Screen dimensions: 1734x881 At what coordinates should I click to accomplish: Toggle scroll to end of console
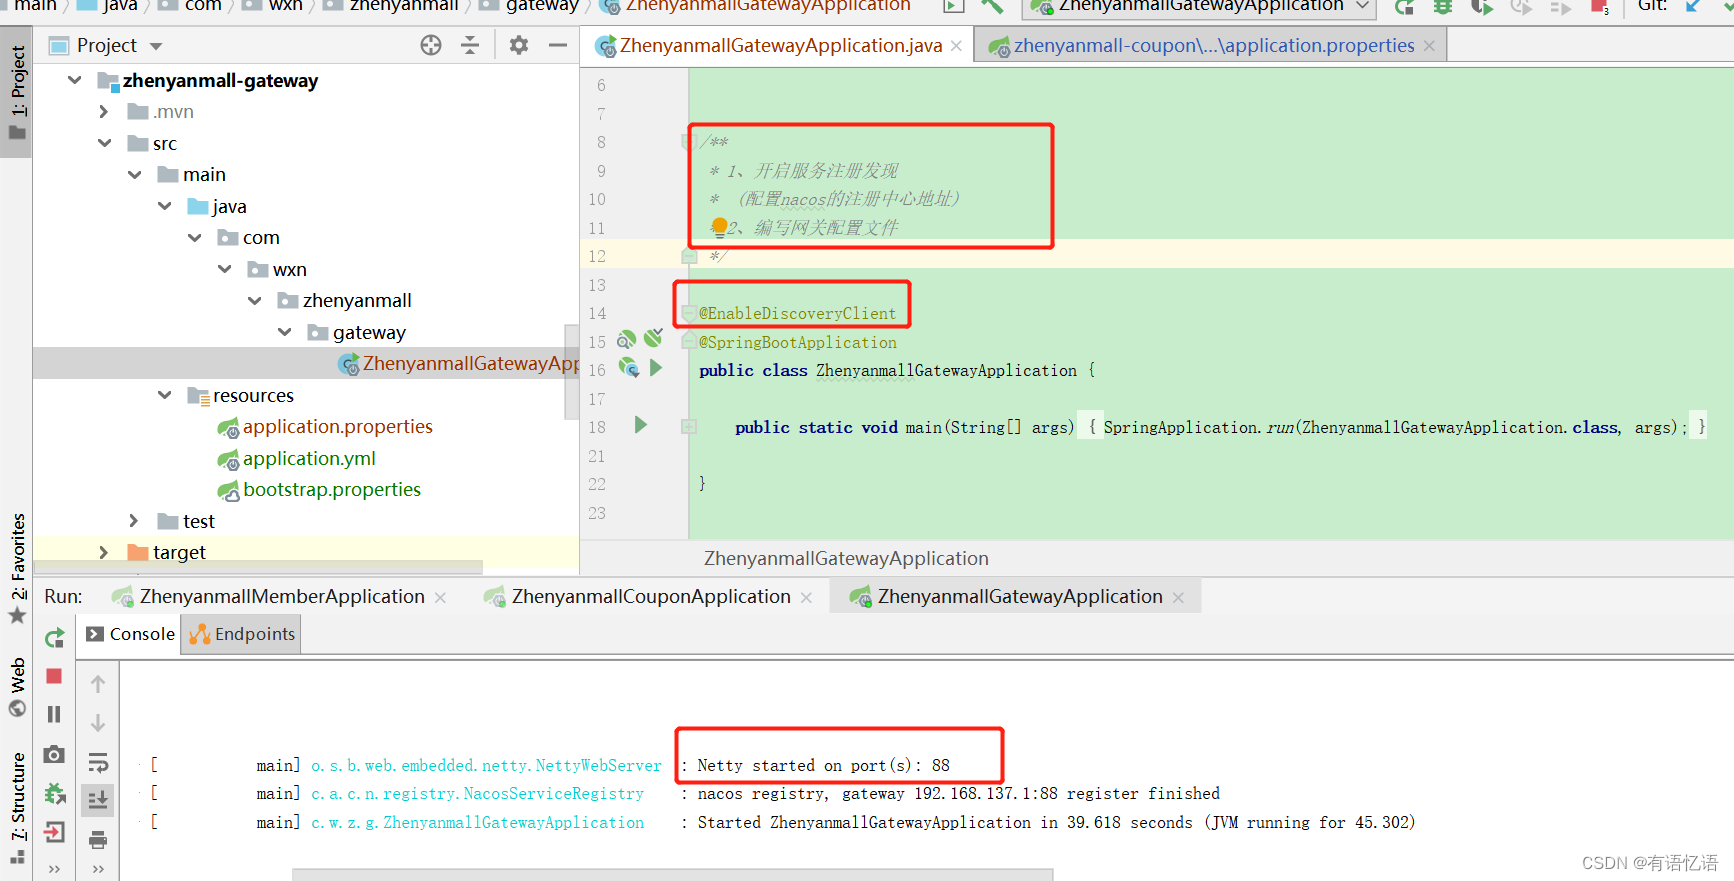98,800
